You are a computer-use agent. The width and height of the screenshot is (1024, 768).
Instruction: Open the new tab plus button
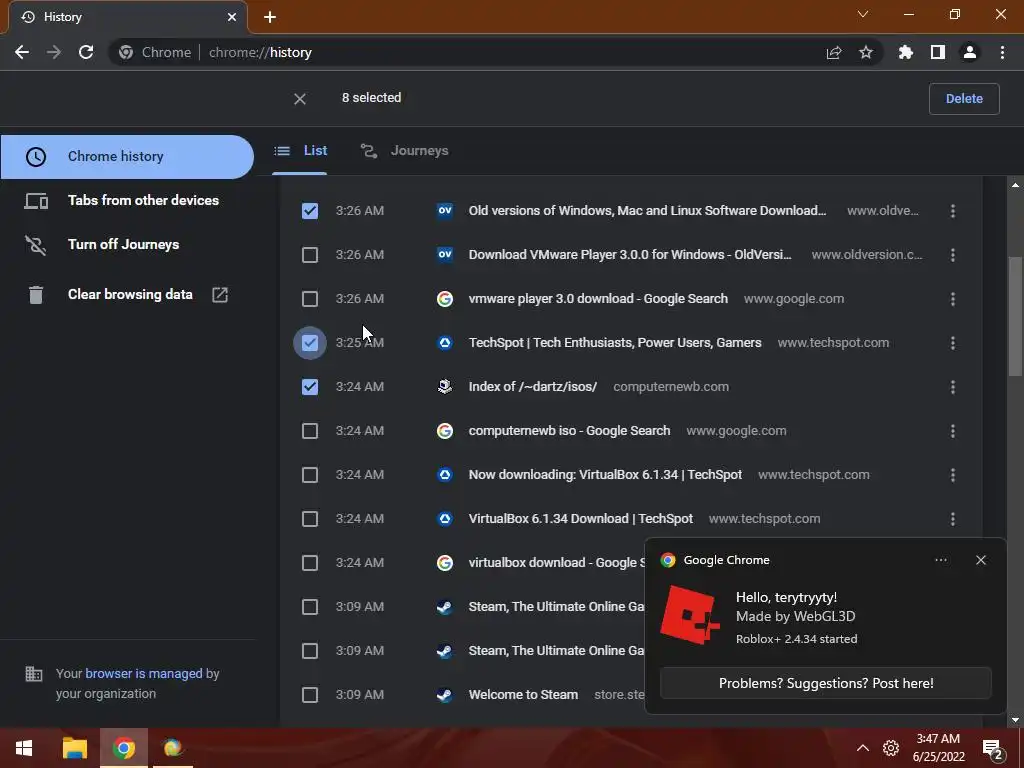[x=270, y=17]
